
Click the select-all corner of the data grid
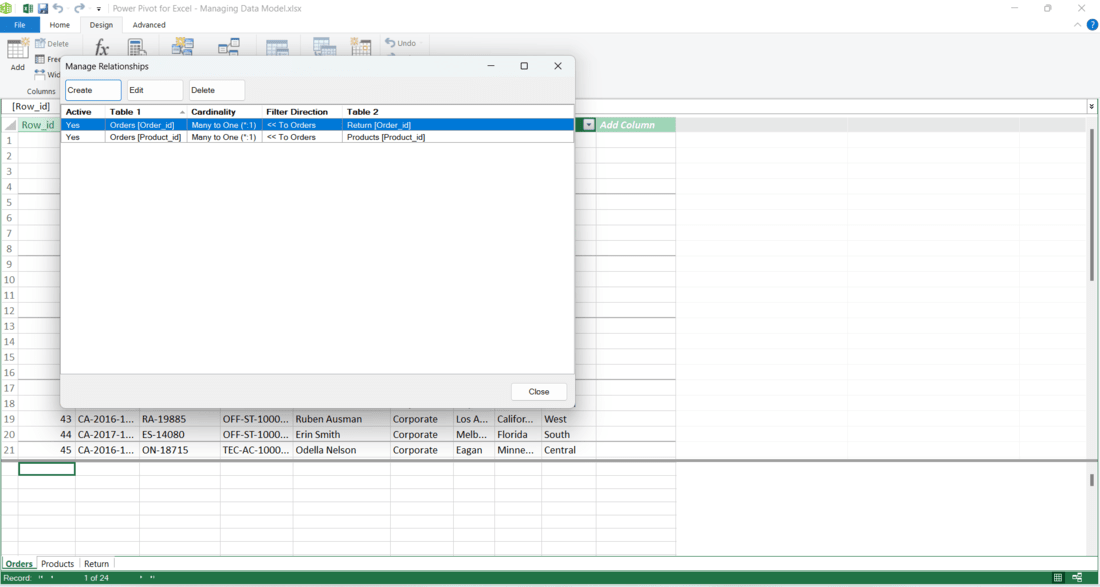9,125
